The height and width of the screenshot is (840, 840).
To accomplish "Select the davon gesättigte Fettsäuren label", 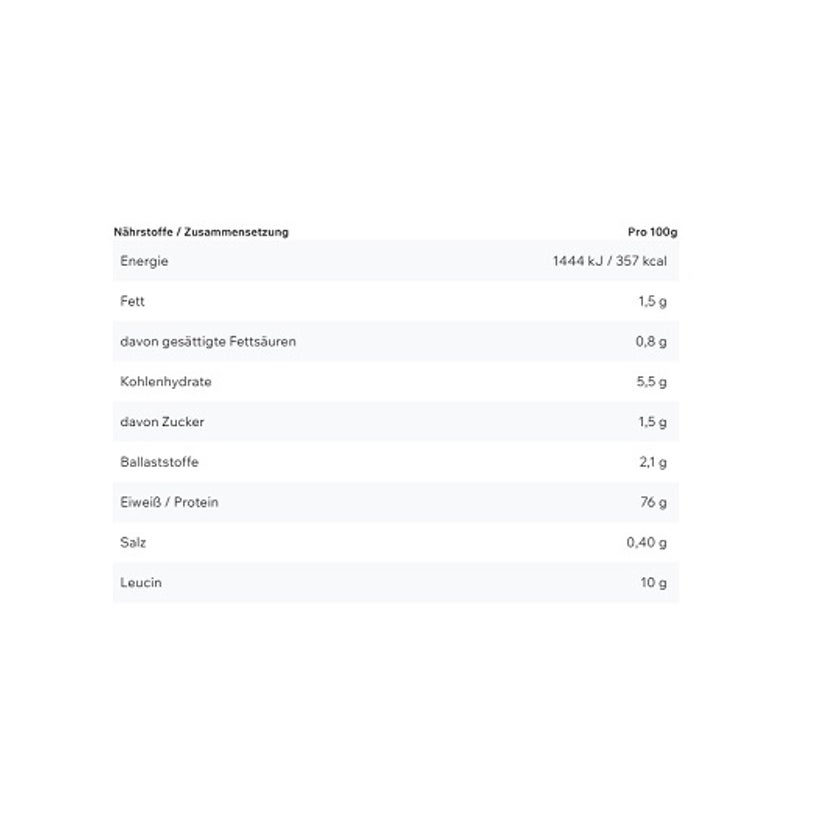I will pyautogui.click(x=208, y=341).
